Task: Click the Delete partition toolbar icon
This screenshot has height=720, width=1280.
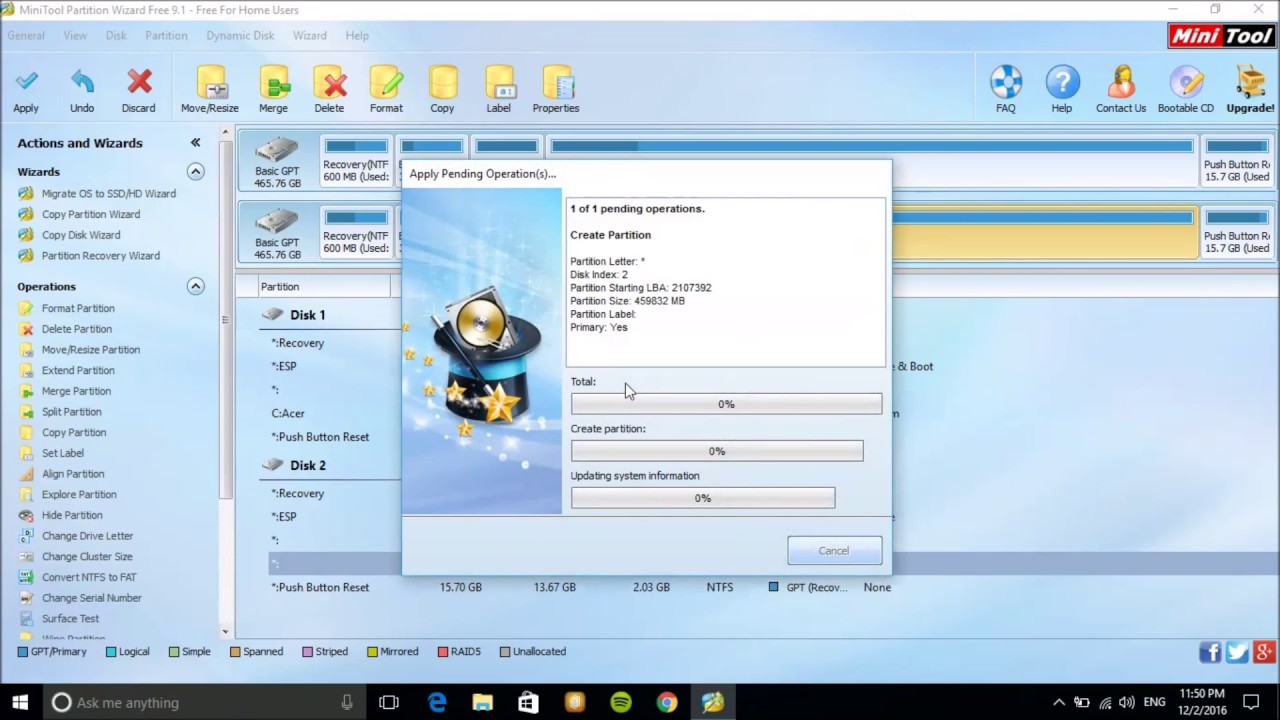Action: click(x=329, y=82)
